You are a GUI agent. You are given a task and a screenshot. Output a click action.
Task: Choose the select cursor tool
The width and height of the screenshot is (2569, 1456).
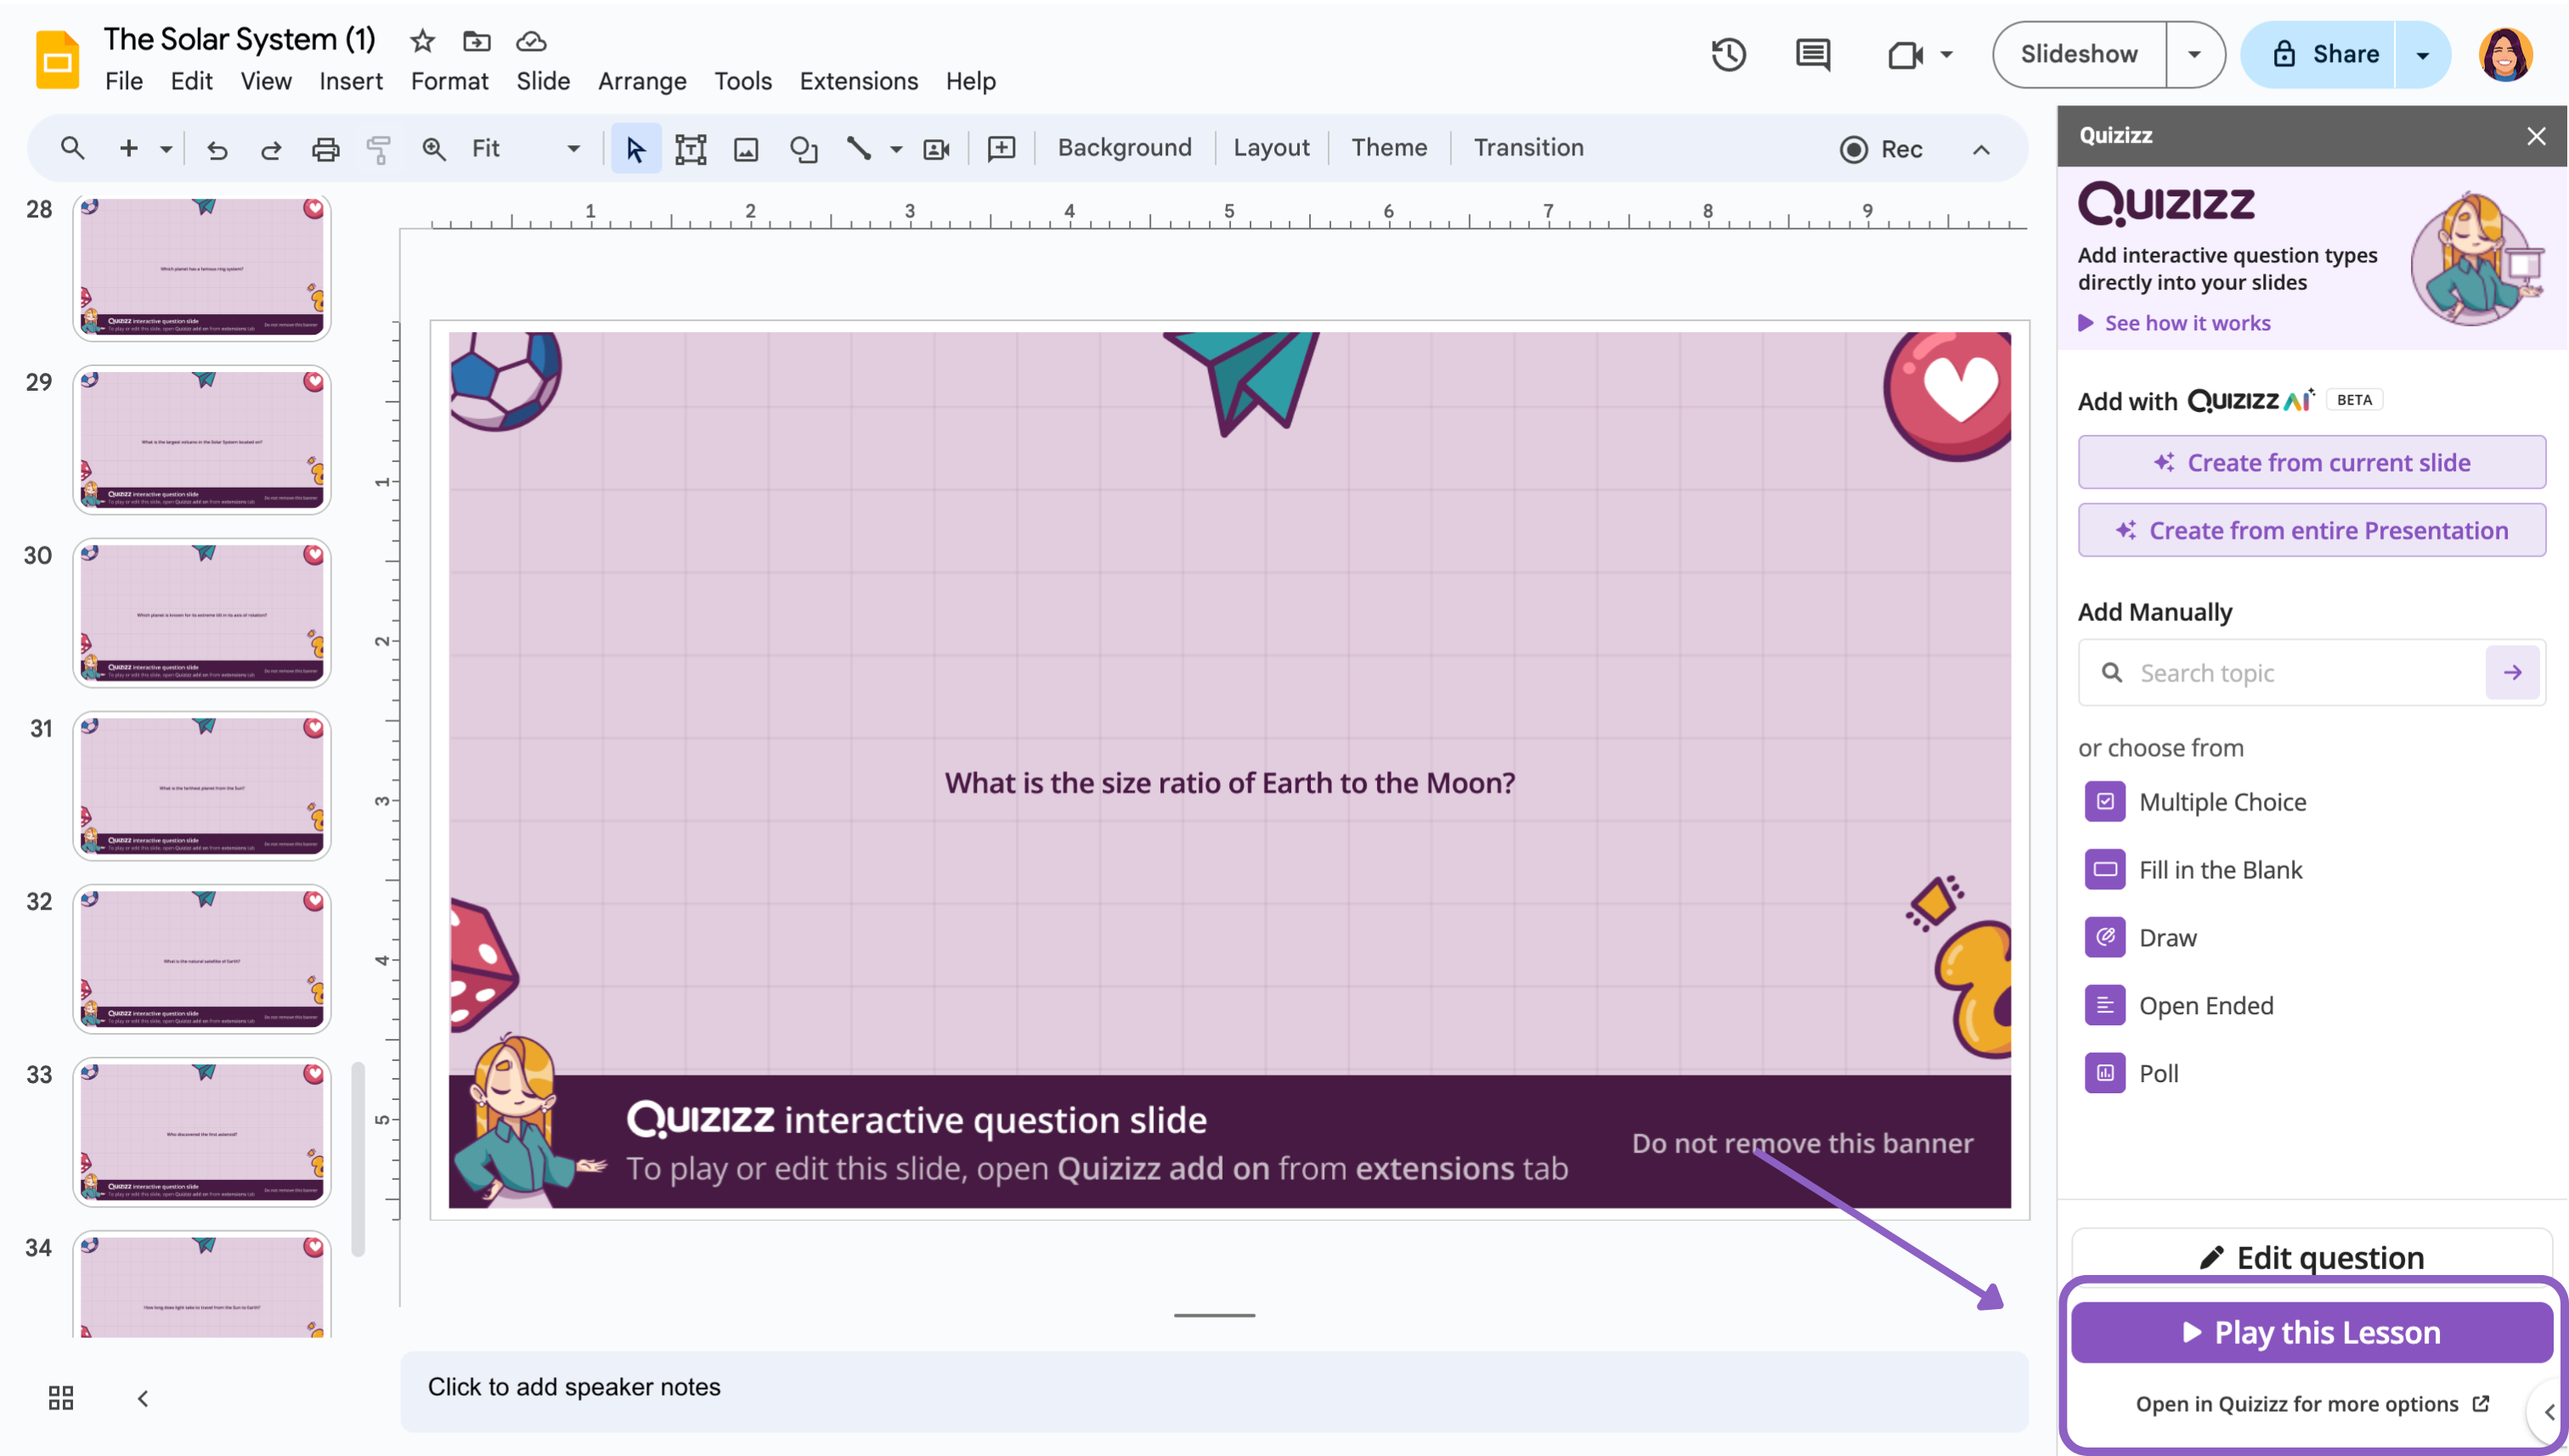click(x=635, y=149)
